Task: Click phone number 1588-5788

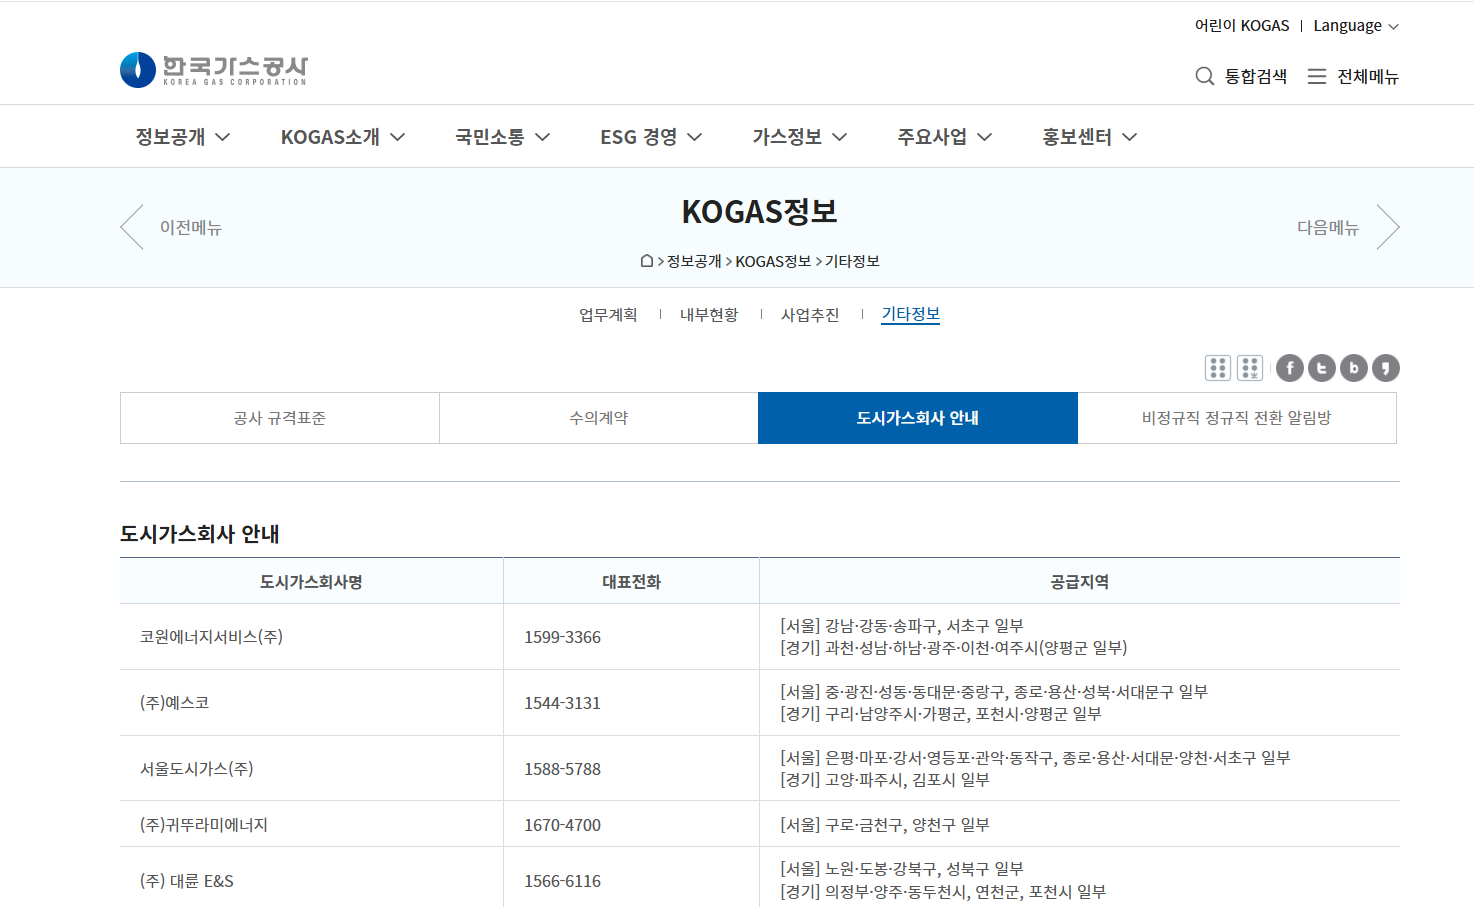Action: pos(562,769)
